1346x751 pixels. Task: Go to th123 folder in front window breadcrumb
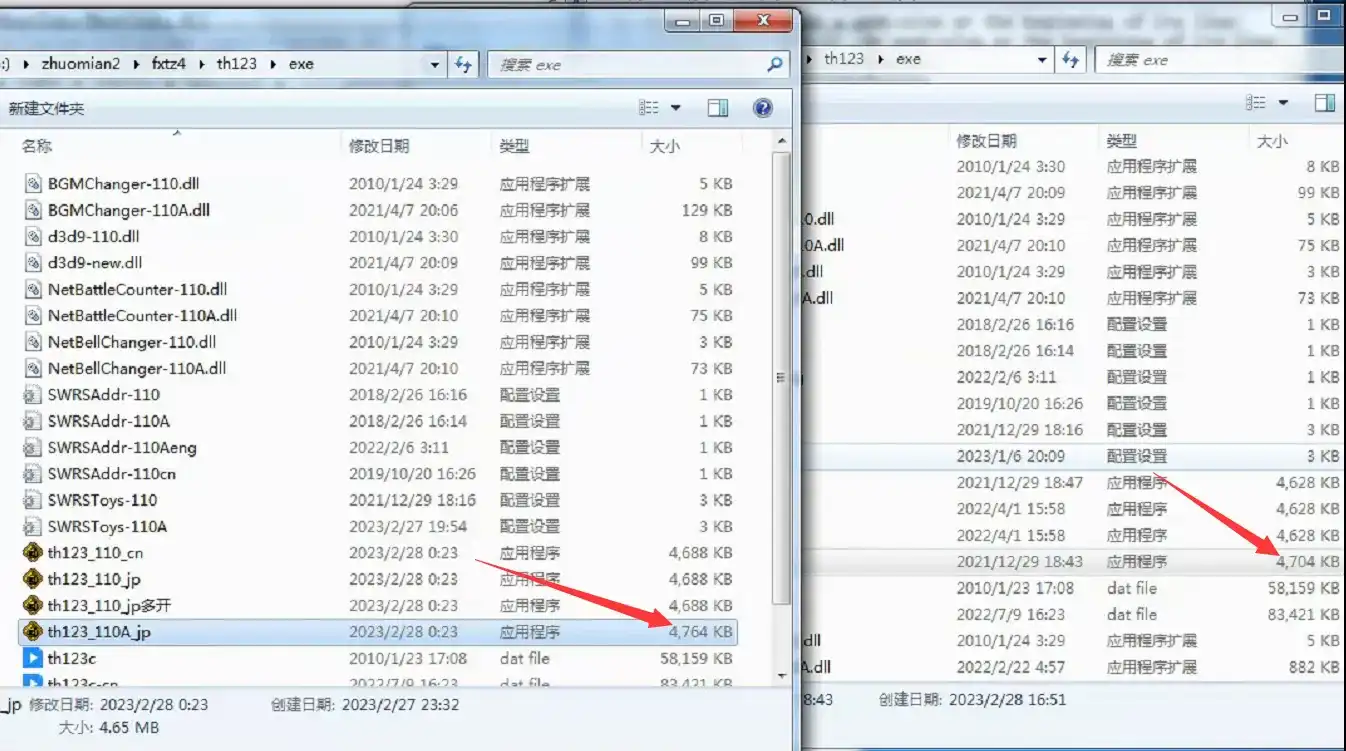coord(237,63)
